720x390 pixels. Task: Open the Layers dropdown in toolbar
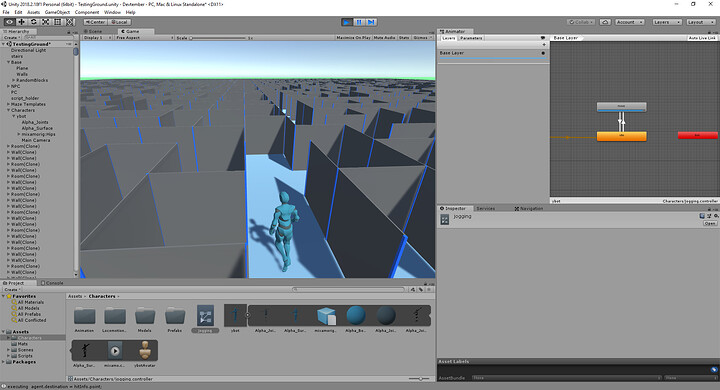click(x=666, y=22)
